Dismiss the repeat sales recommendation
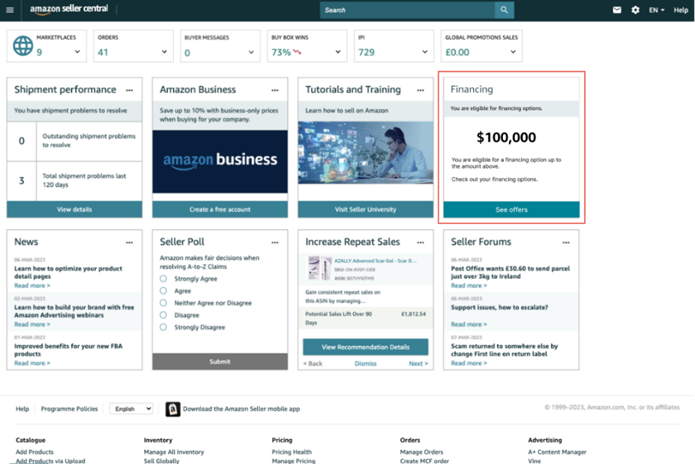The width and height of the screenshot is (695, 464). coord(366,363)
